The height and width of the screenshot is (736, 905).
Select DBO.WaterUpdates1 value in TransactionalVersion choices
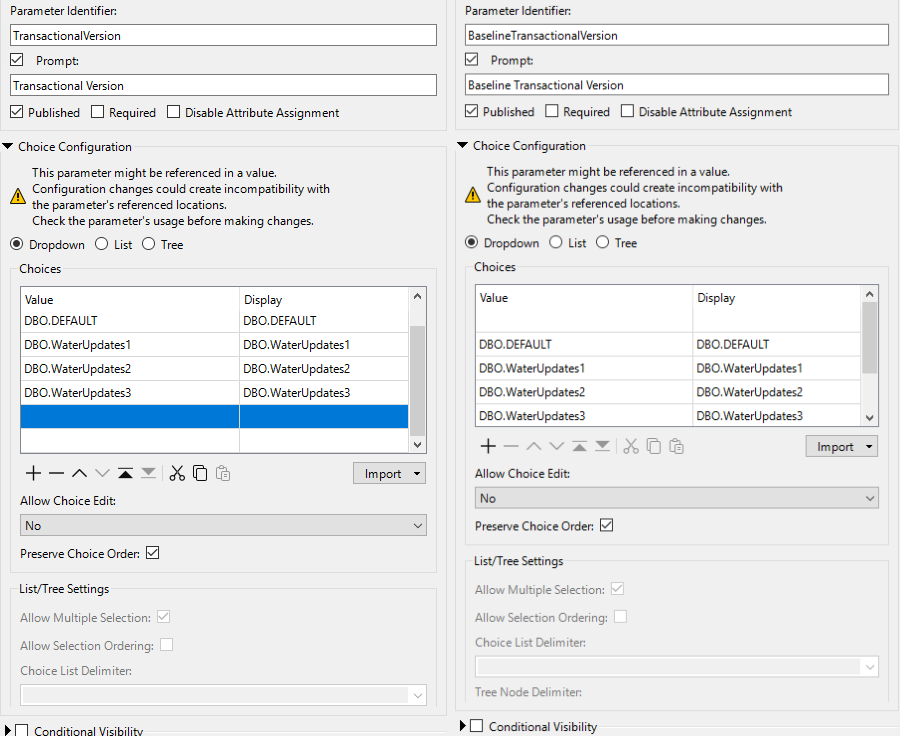click(x=130, y=345)
